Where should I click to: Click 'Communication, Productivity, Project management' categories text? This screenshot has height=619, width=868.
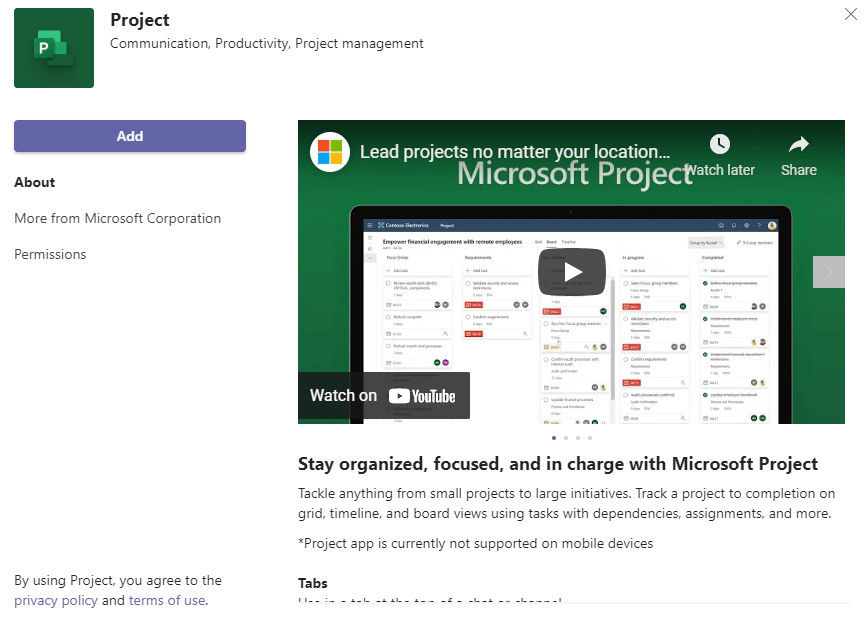point(267,43)
